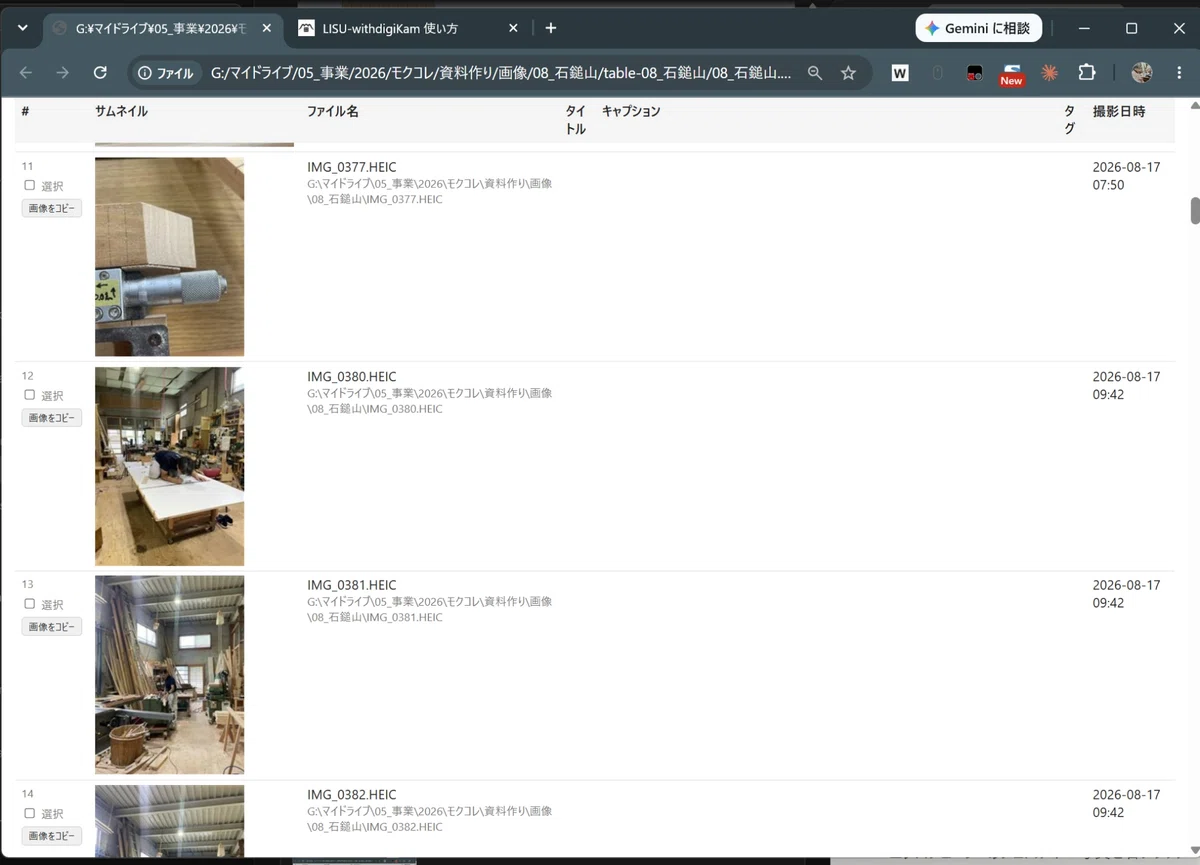Open IMG_0377 micrometer thumbnail
Viewport: 1200px width, 865px height.
pos(169,257)
